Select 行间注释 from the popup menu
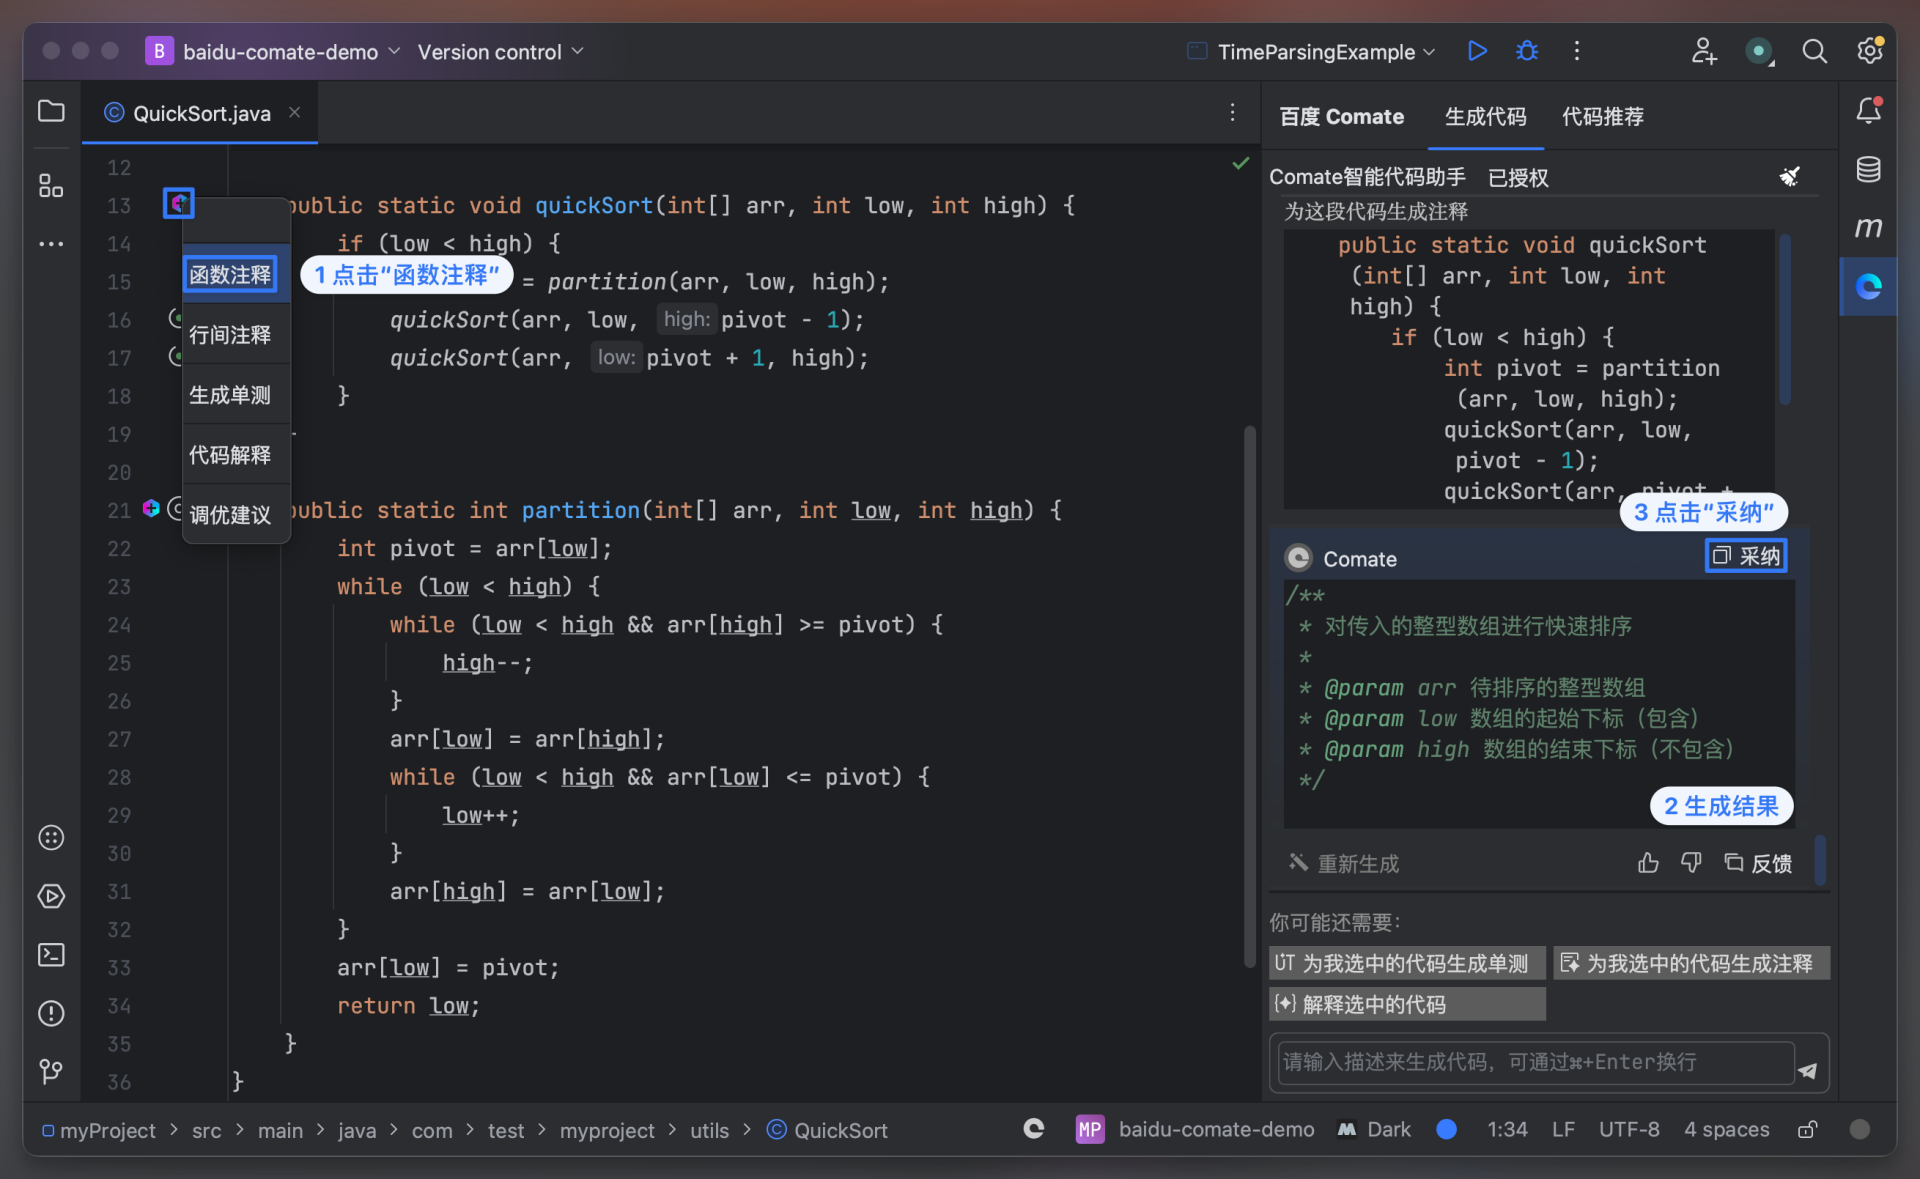The image size is (1920, 1179). (231, 335)
